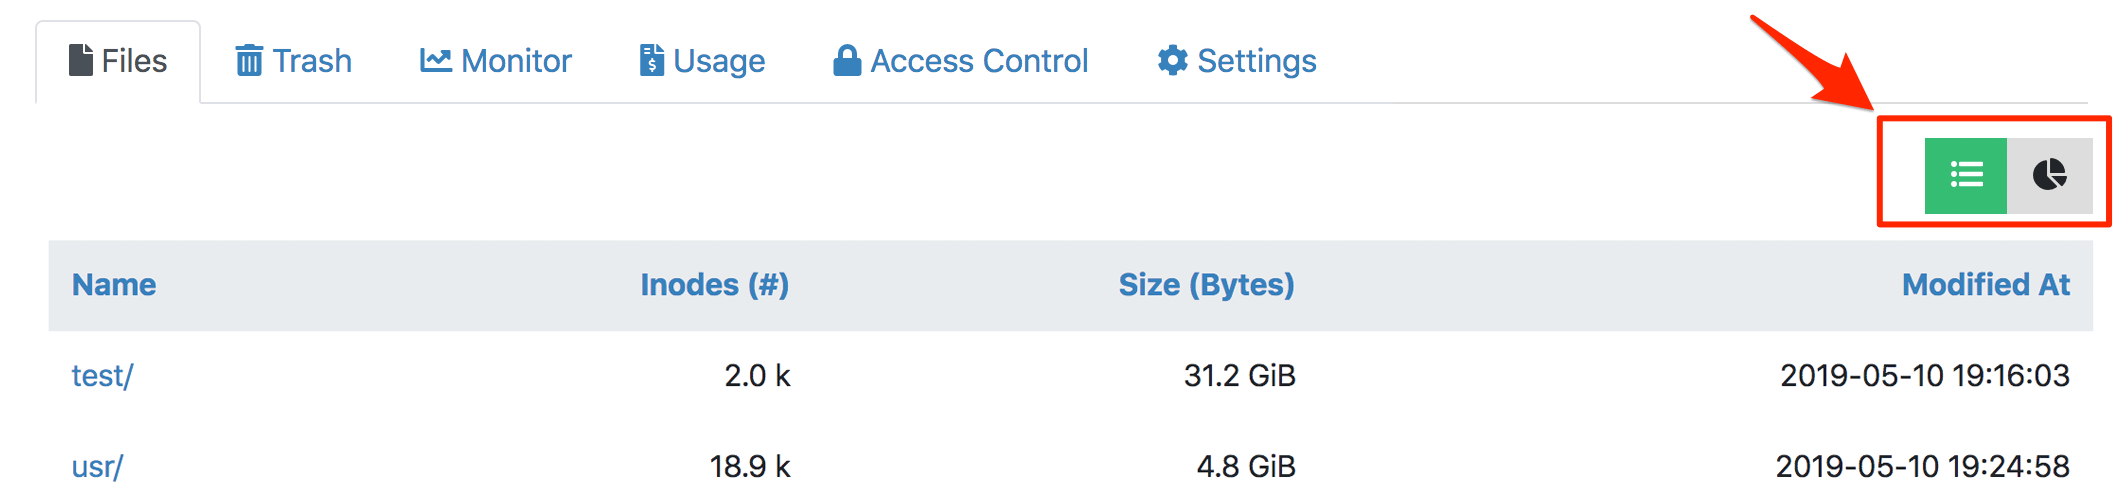Click the Monitor chart icon
The image size is (2120, 498).
(435, 60)
